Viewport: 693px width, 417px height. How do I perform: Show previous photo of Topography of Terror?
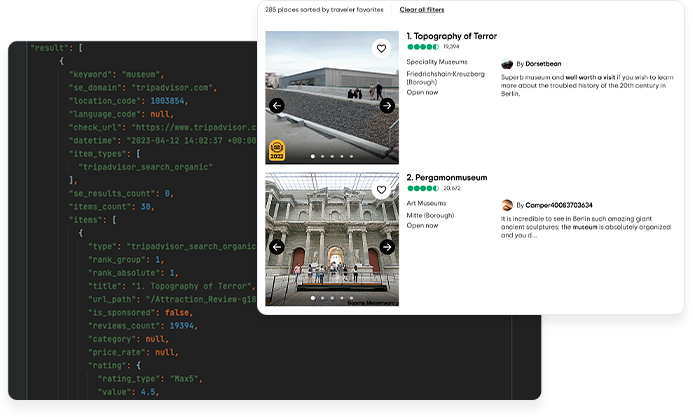point(277,106)
